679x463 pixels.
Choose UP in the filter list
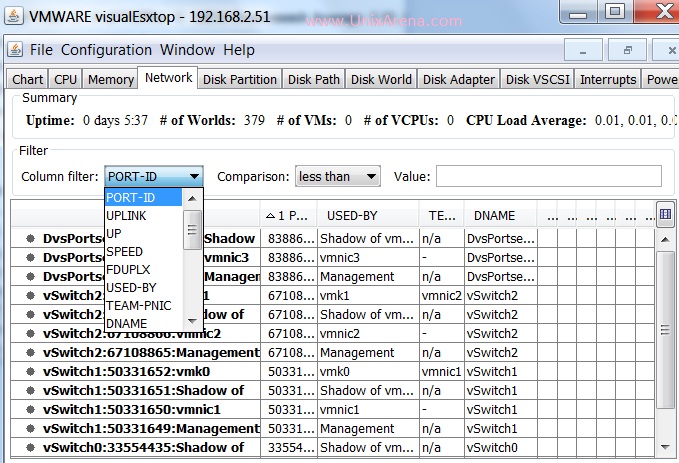click(x=143, y=233)
